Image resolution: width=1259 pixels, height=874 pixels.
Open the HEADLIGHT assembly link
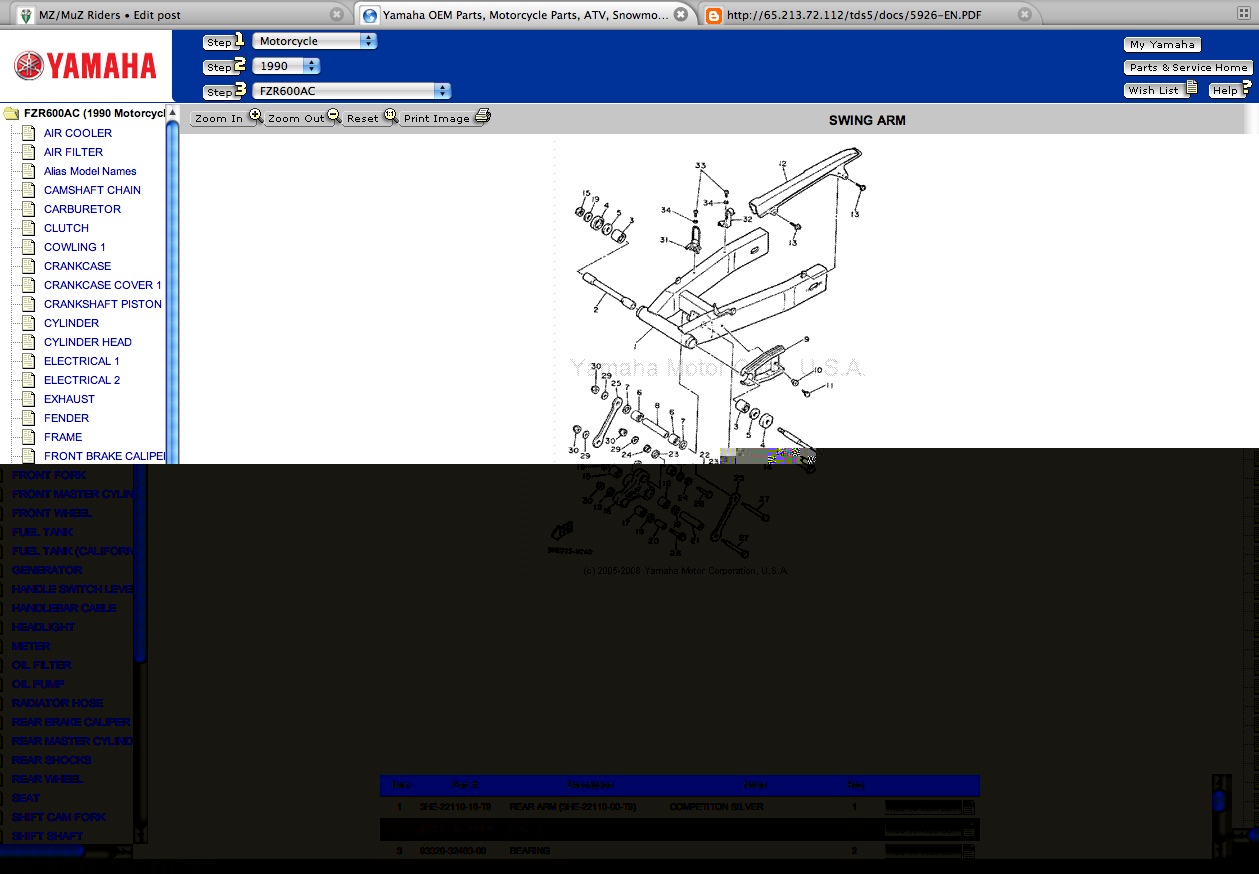tap(43, 627)
